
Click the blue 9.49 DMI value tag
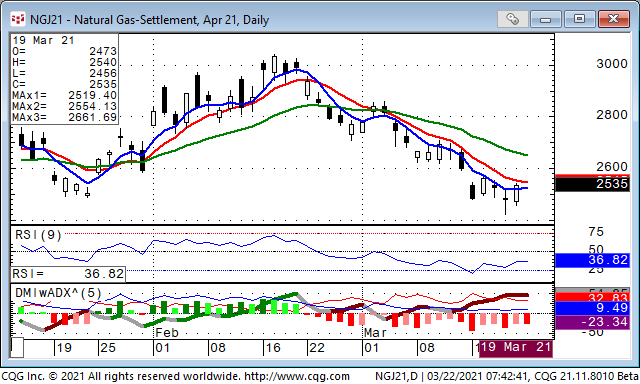tap(592, 308)
